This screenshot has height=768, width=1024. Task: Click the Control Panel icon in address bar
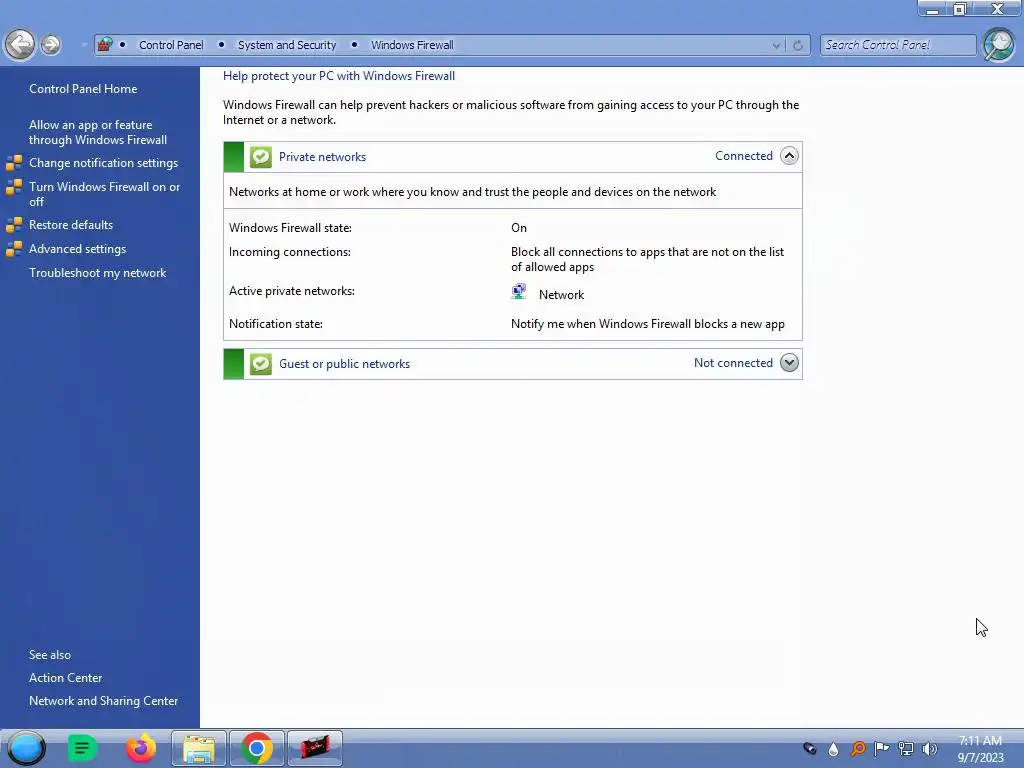(104, 44)
